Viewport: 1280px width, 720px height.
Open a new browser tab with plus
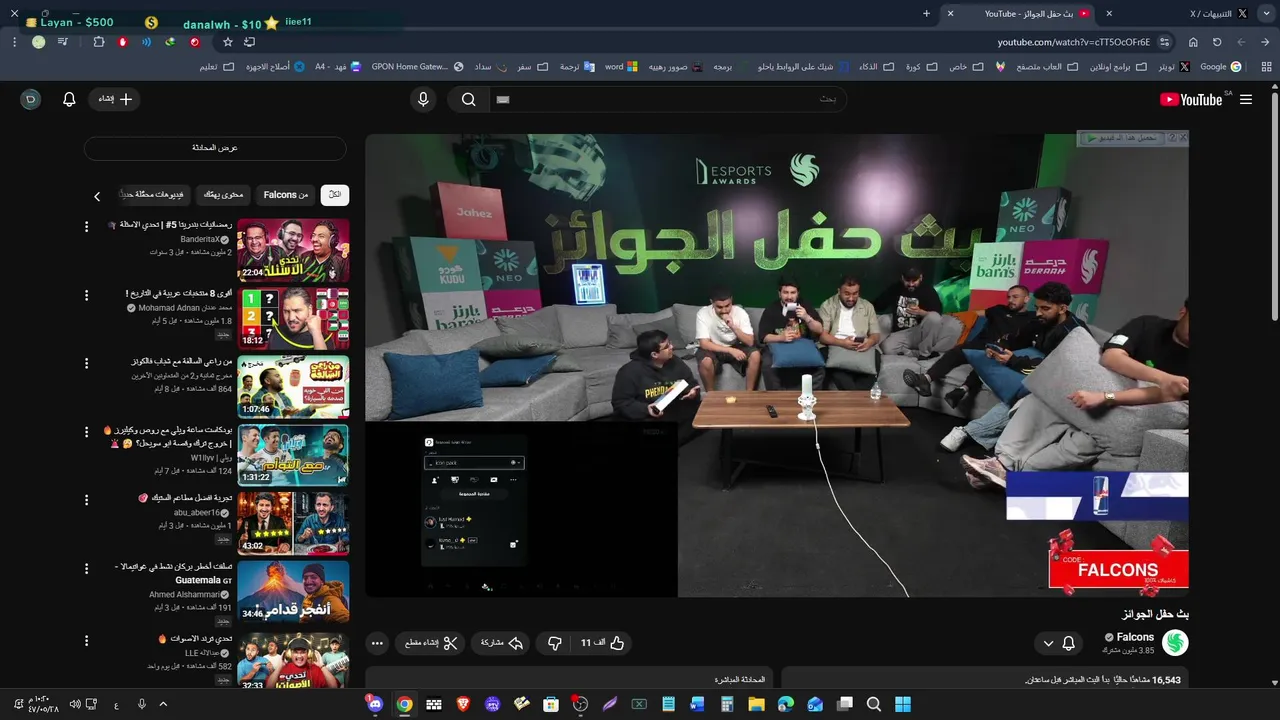[926, 14]
